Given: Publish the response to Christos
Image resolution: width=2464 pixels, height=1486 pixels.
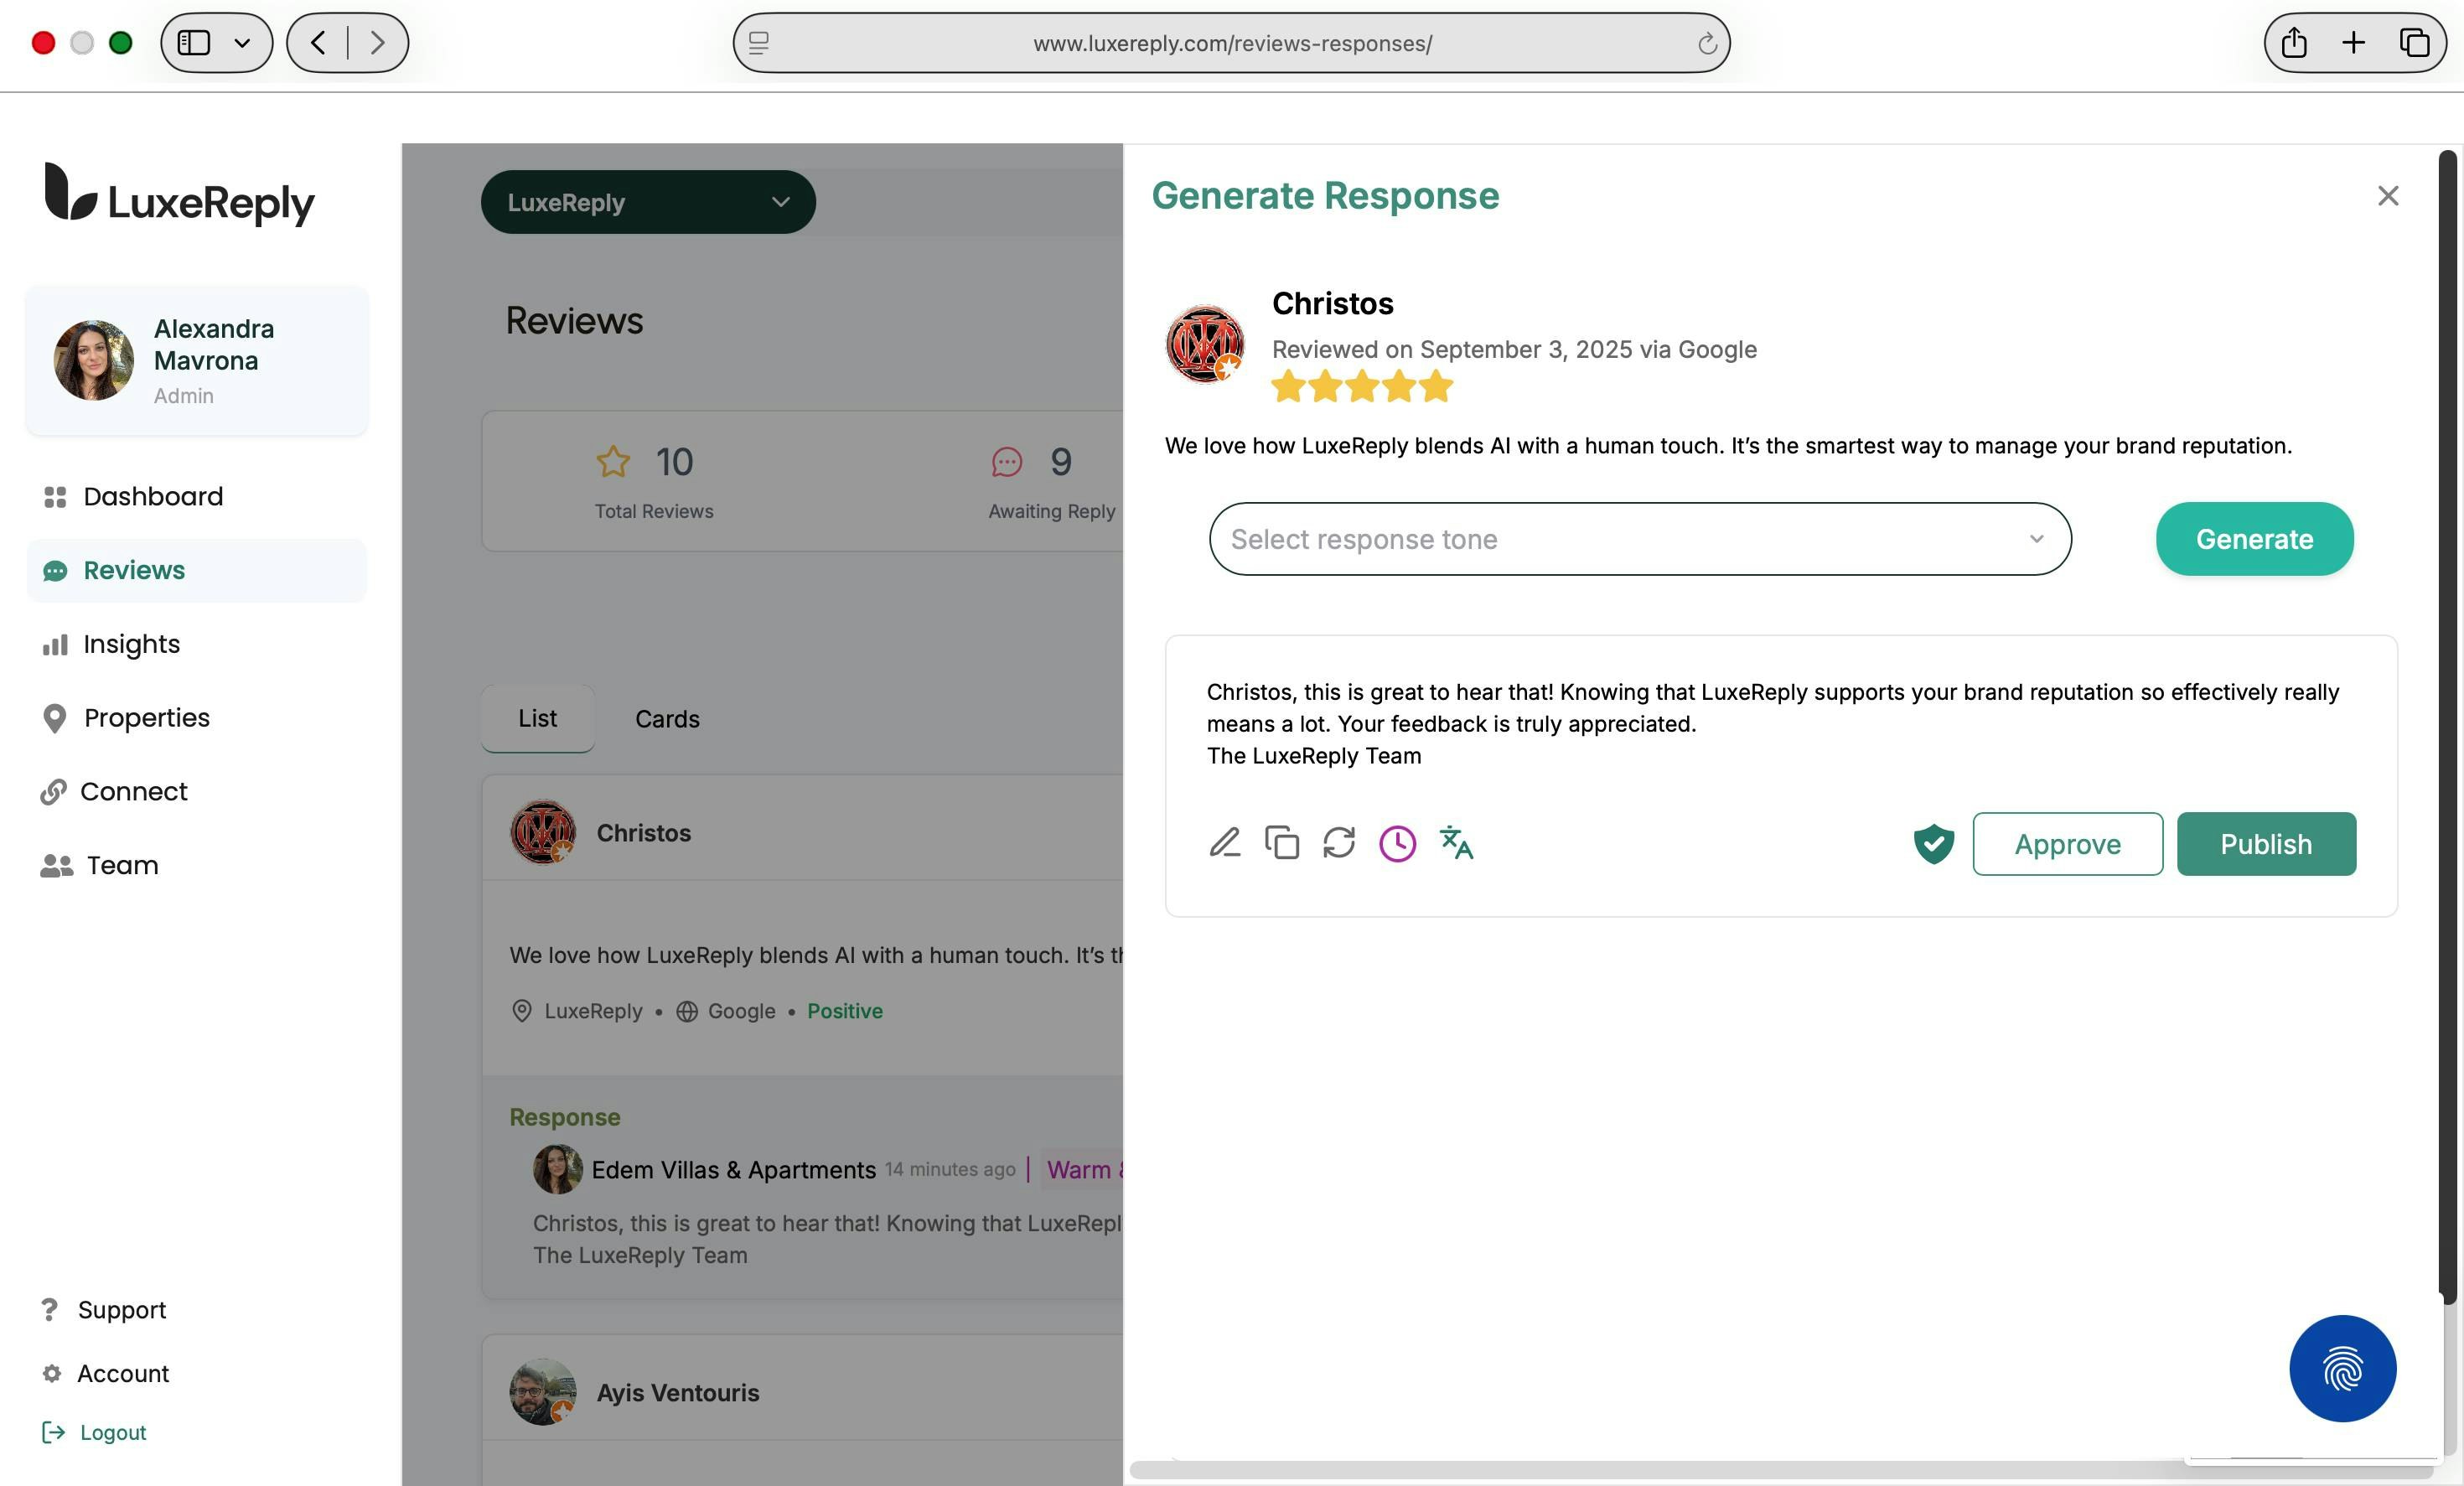Looking at the screenshot, I should 2265,844.
